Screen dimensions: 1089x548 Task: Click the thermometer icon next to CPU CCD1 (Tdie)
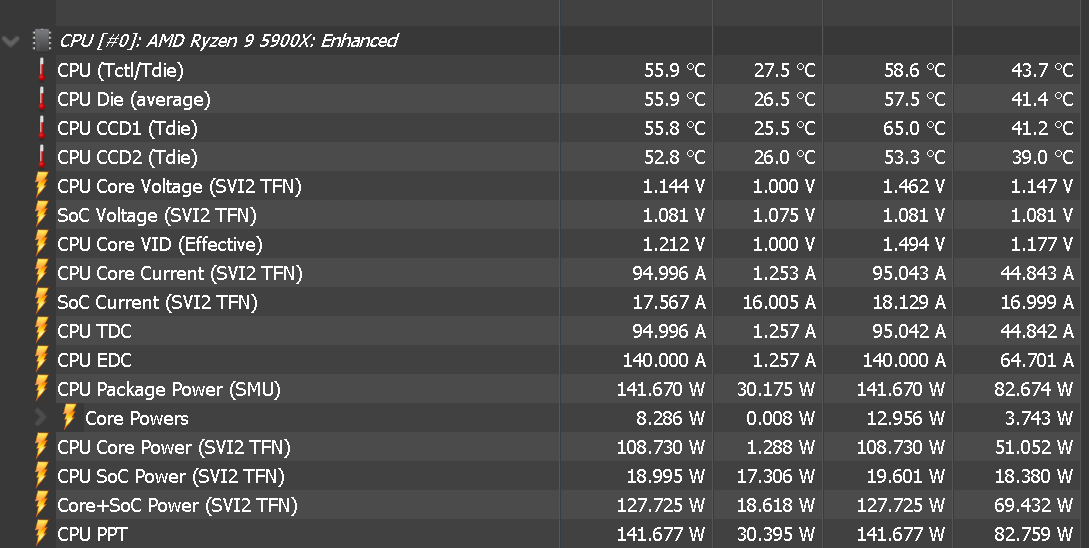pos(42,128)
